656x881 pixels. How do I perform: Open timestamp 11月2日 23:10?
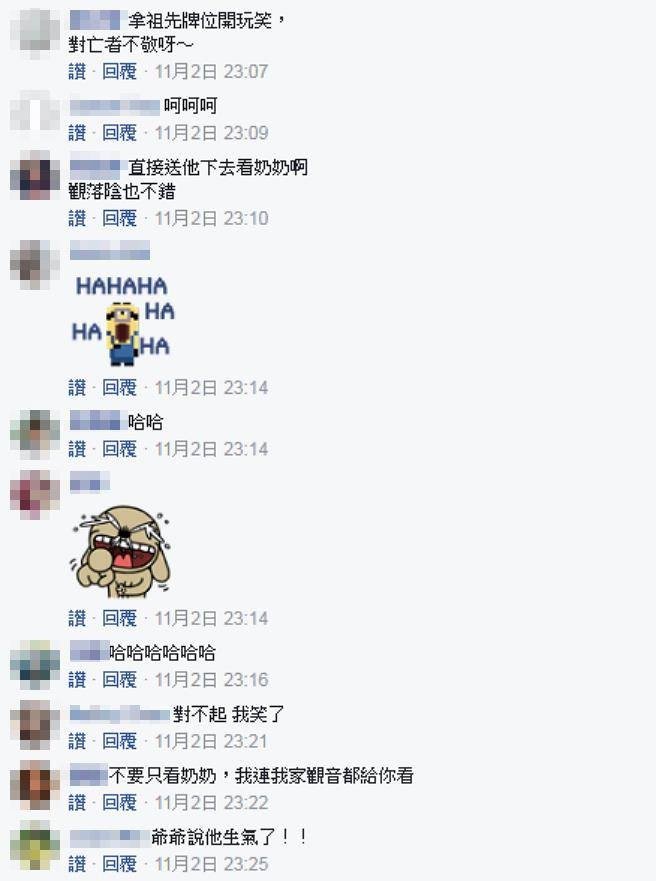[x=211, y=218]
